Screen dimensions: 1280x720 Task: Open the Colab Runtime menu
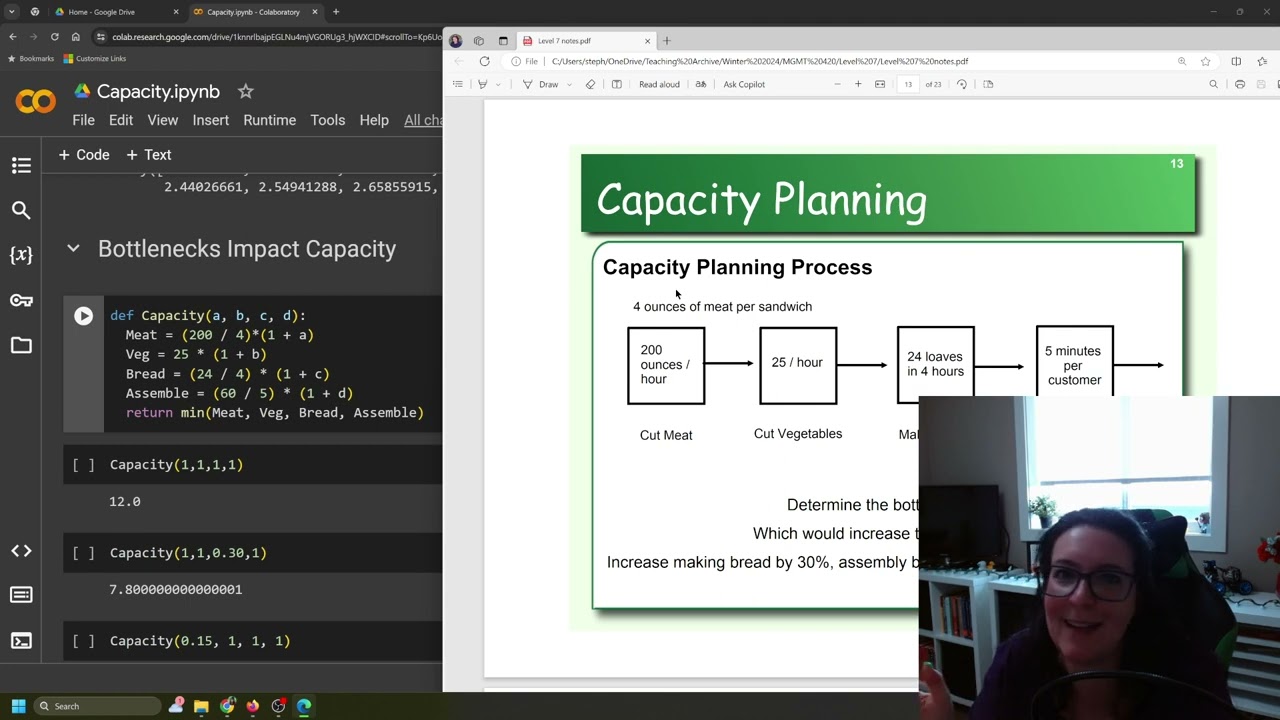tap(270, 120)
